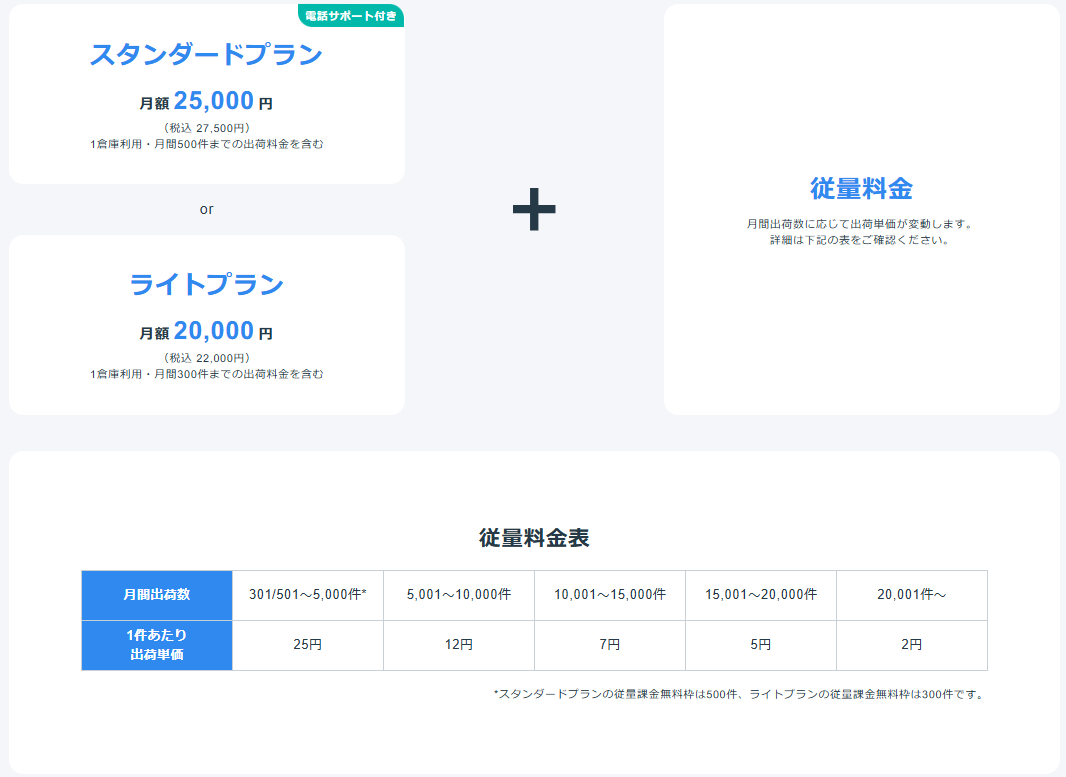
Task: Select the 20,001件～ cell
Action: point(912,595)
